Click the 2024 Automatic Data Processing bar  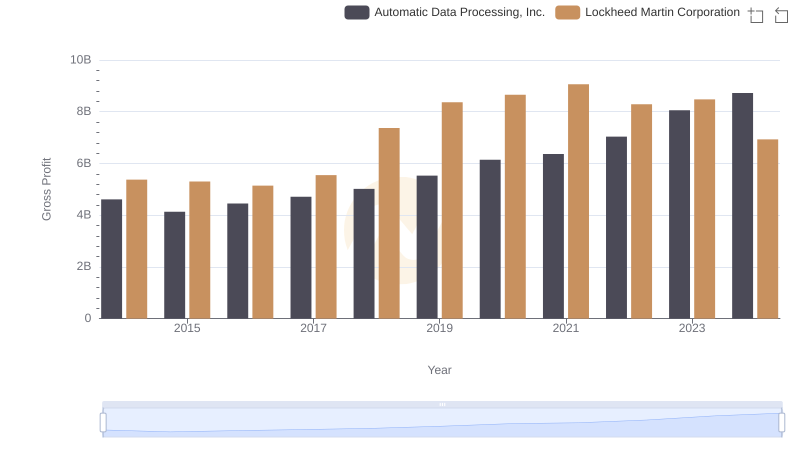742,206
